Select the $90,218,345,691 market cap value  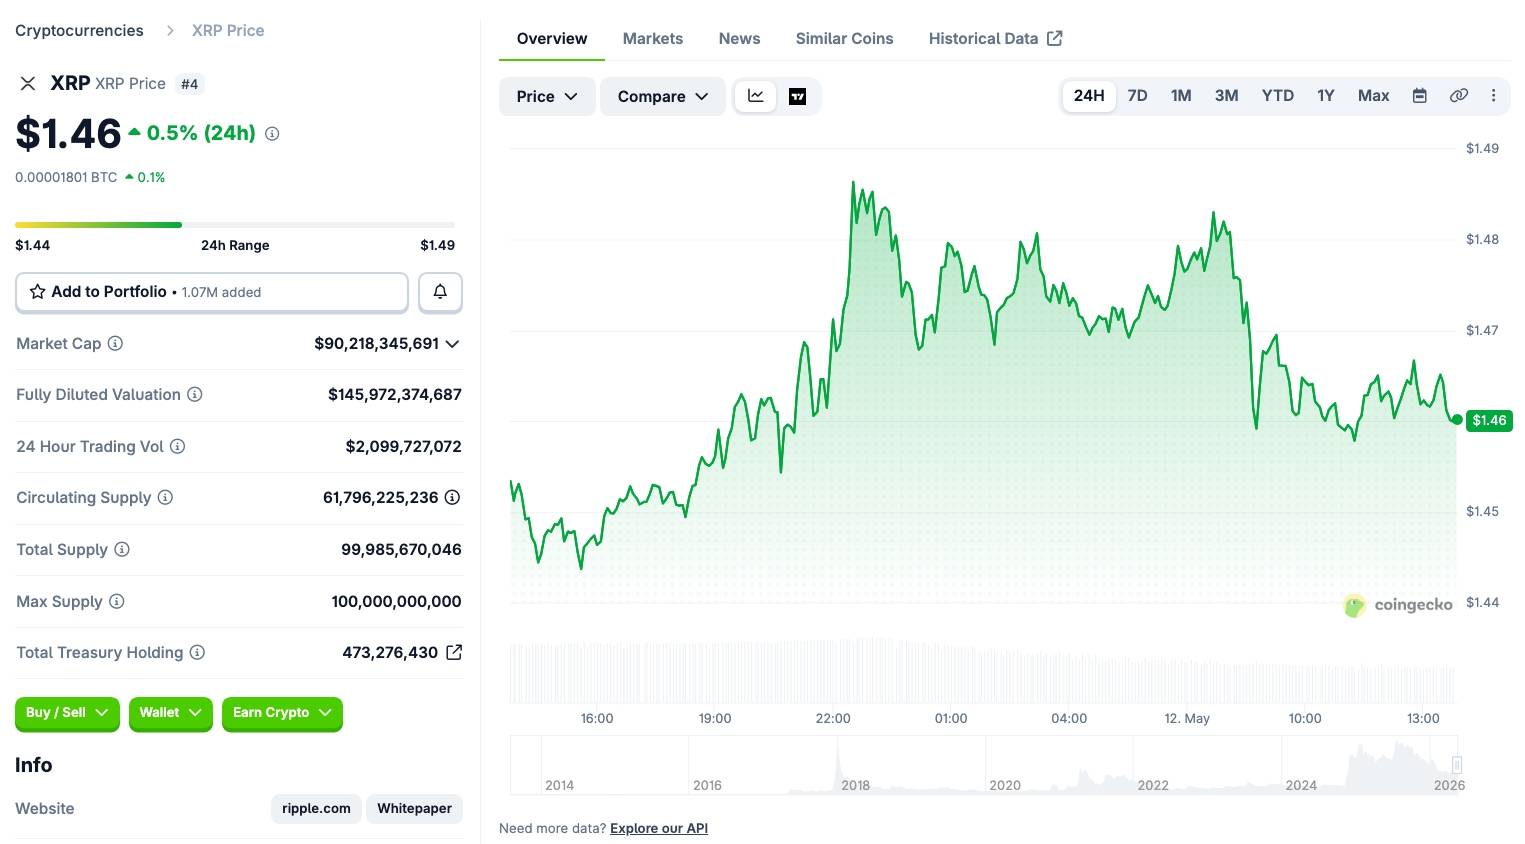coord(377,343)
